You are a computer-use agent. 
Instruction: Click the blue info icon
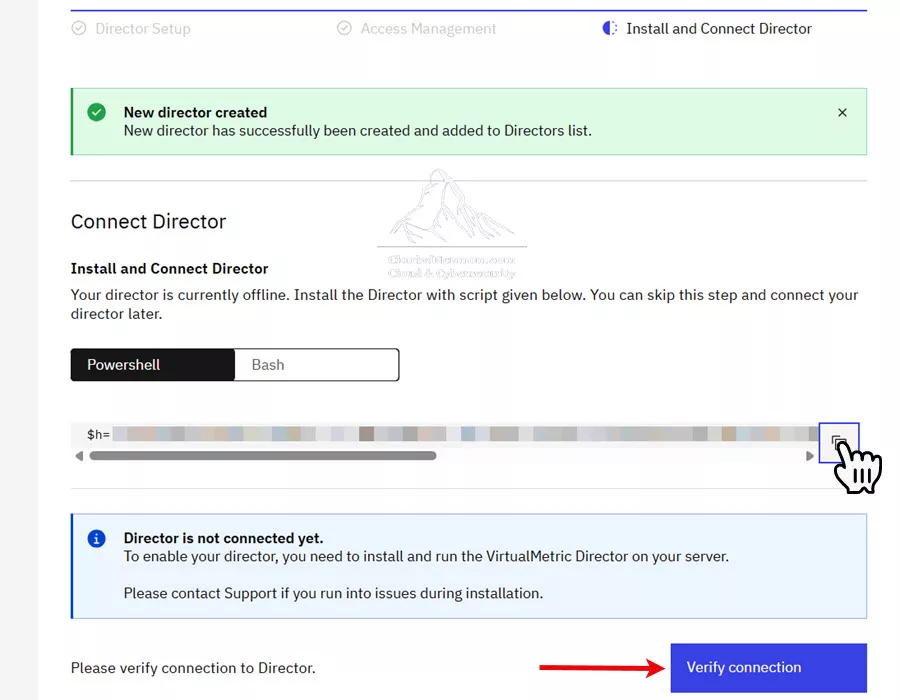96,538
